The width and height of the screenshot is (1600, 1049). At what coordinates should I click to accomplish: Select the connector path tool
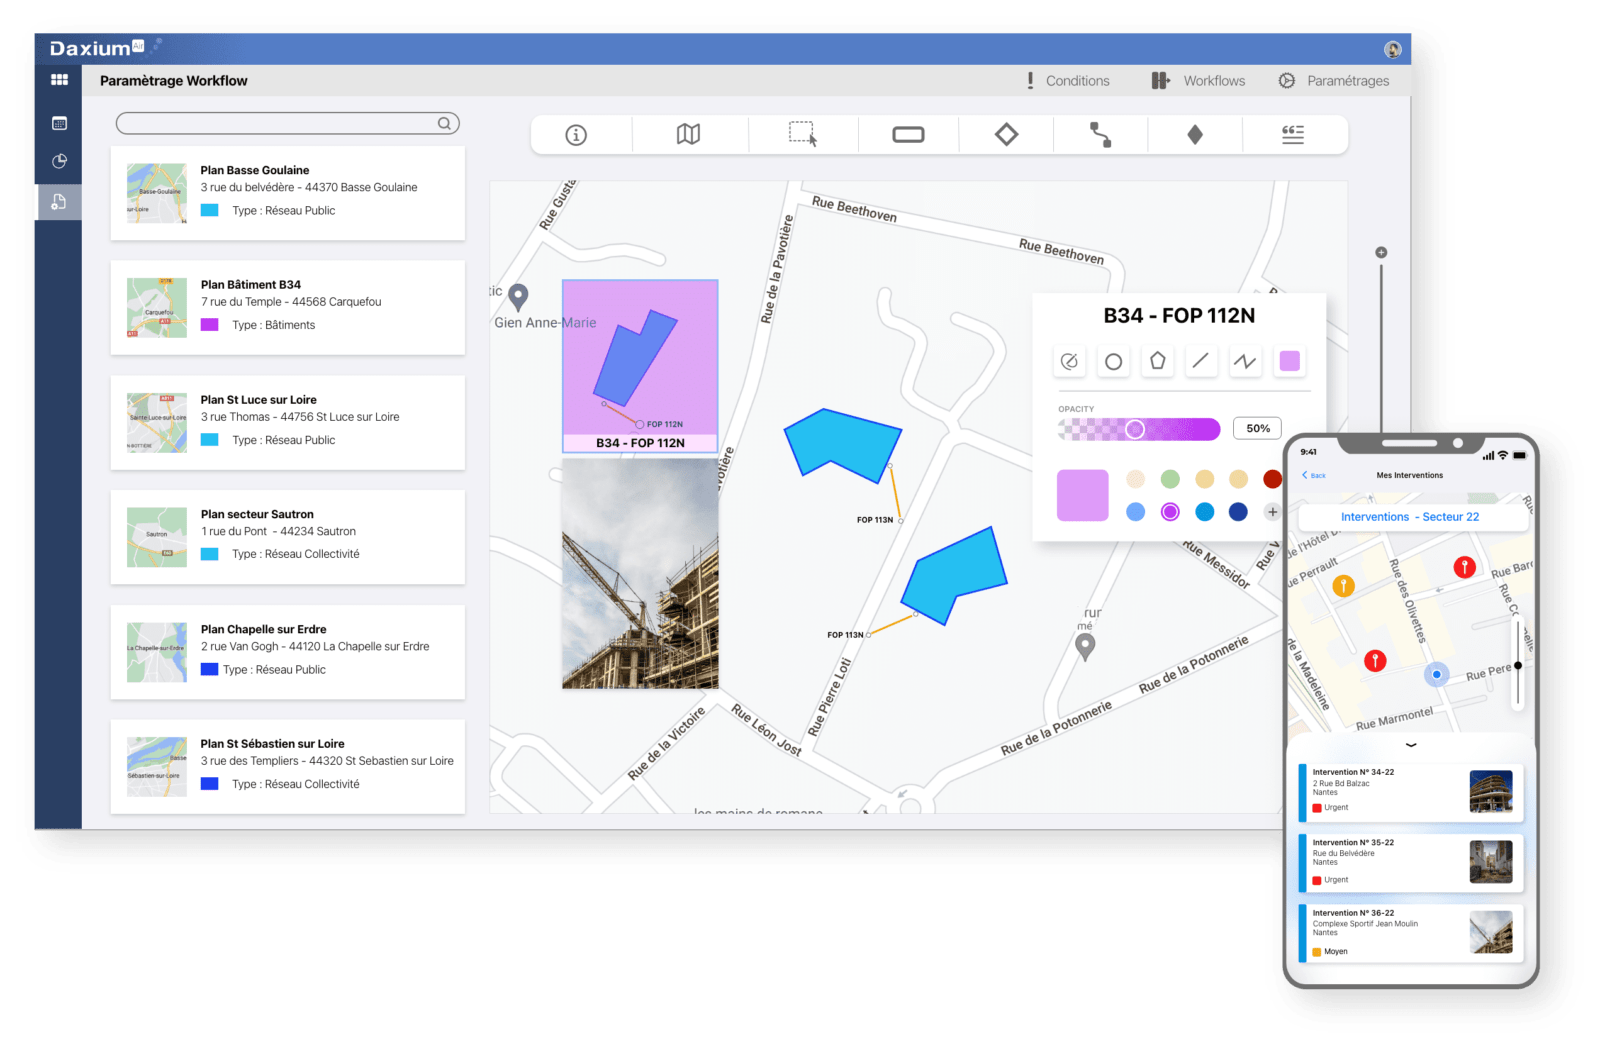[x=1100, y=134]
